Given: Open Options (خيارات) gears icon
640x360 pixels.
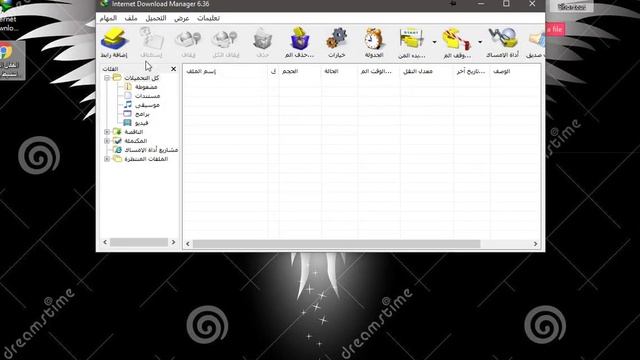Looking at the screenshot, I should coord(337,39).
